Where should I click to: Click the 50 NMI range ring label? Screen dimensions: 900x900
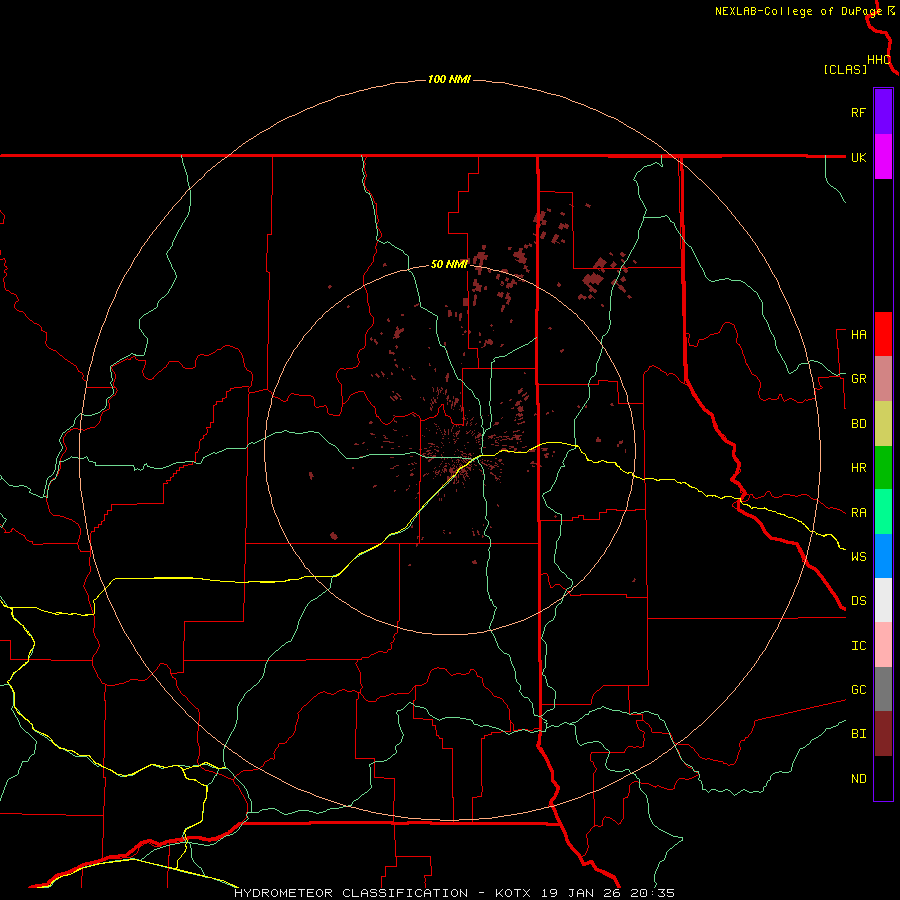click(x=449, y=264)
